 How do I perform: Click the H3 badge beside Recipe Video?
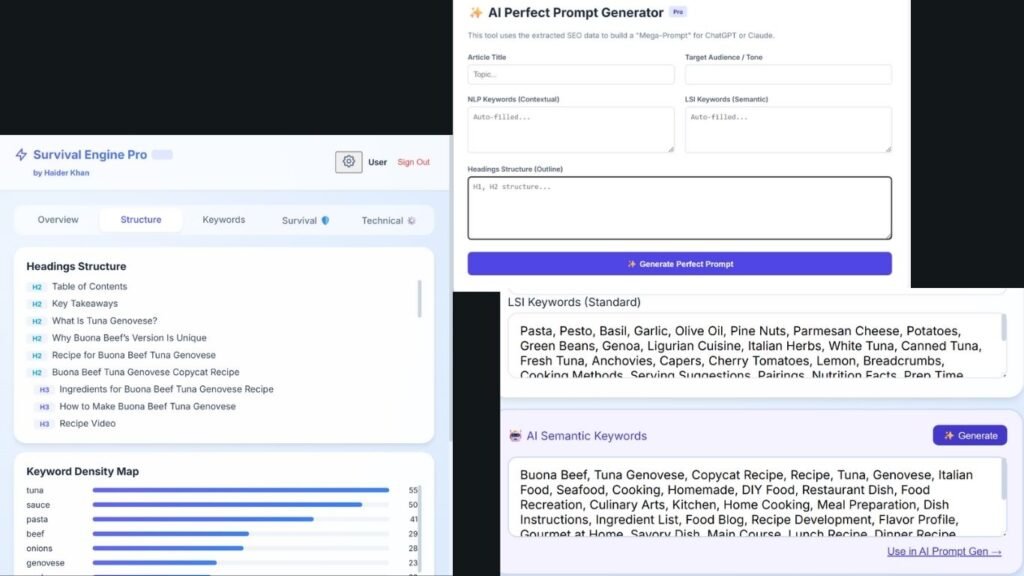(x=44, y=424)
